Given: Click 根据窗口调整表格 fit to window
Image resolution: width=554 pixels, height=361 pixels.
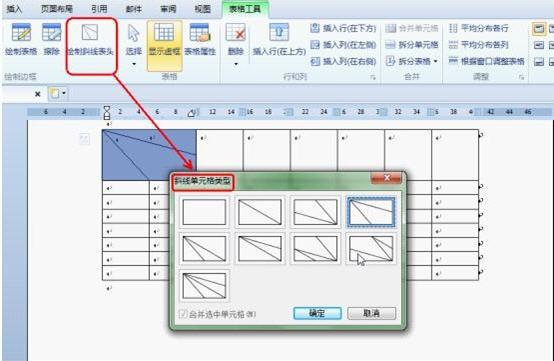Looking at the screenshot, I should pos(487,61).
